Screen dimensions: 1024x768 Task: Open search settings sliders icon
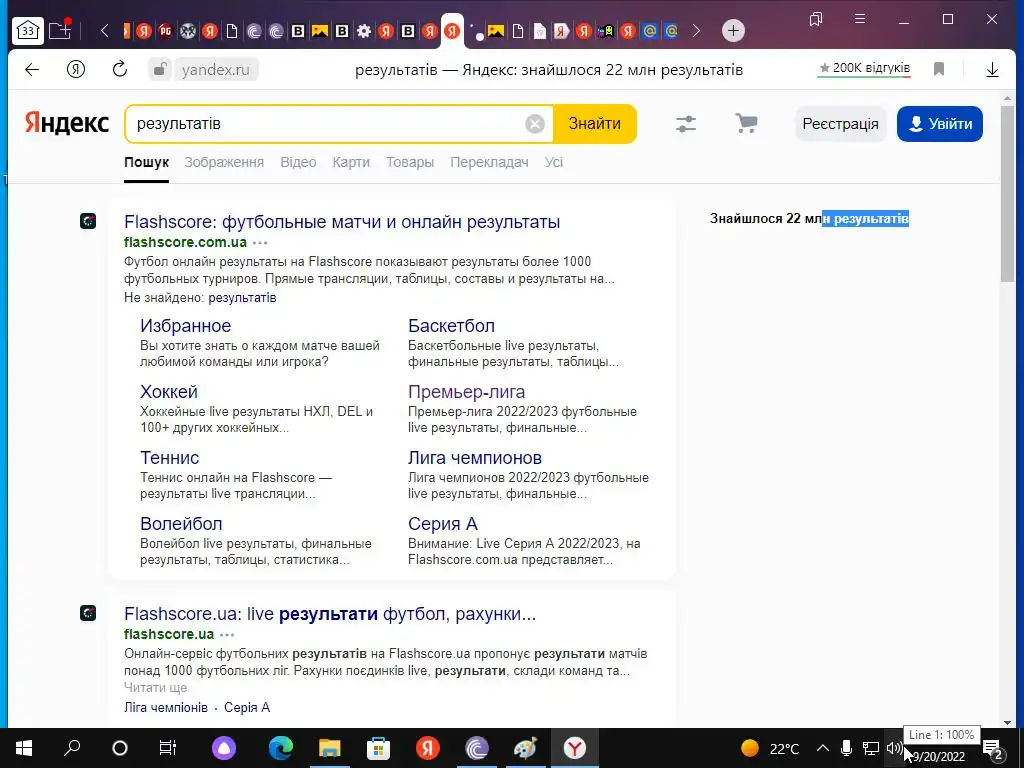pyautogui.click(x=686, y=123)
